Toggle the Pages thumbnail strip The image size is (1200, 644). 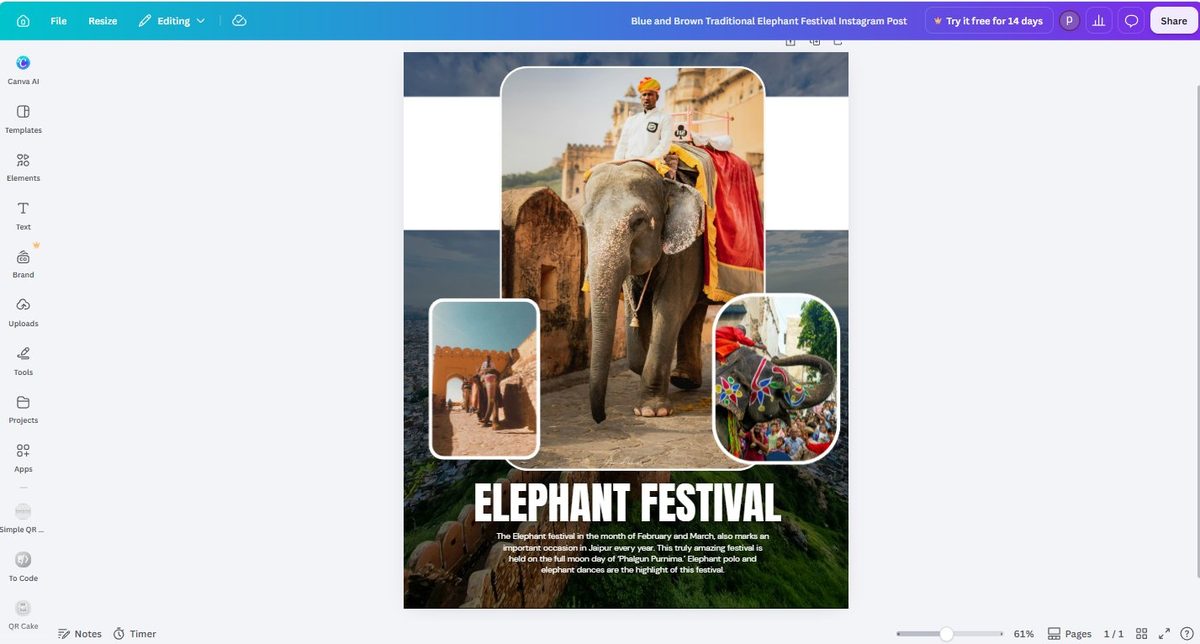tap(1069, 634)
